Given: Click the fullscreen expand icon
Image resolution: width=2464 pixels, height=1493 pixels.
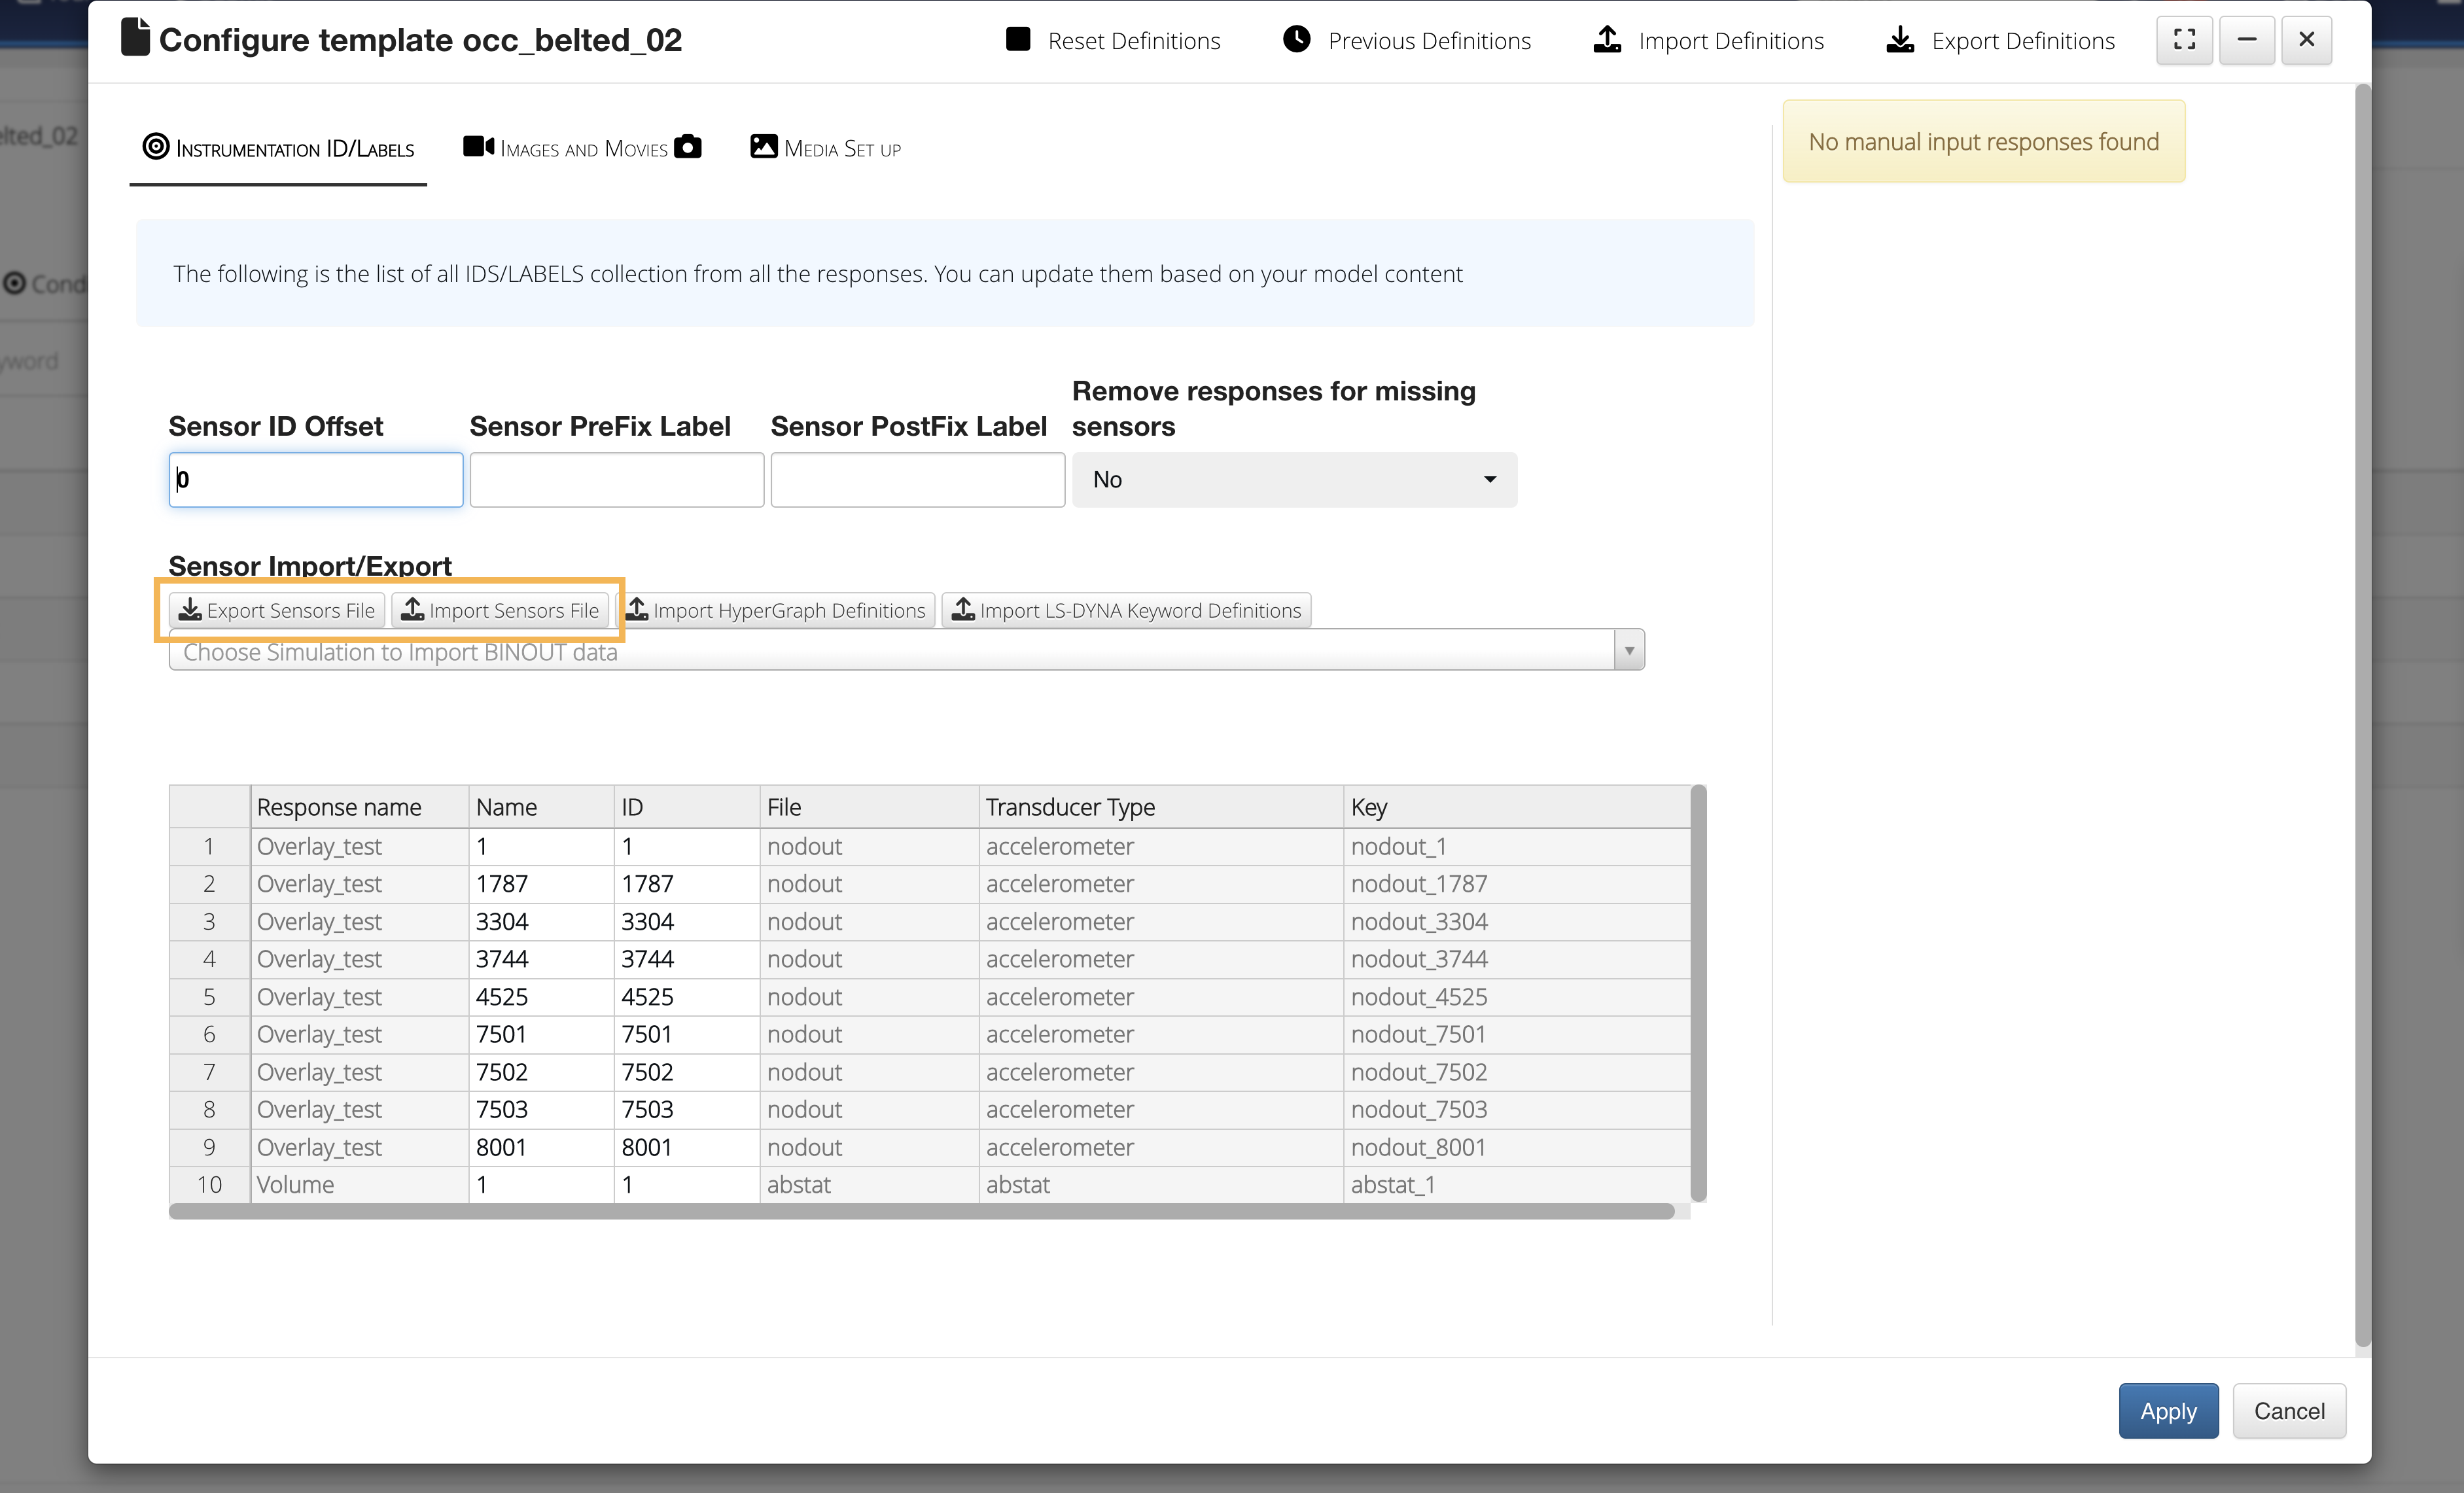Looking at the screenshot, I should [2184, 40].
